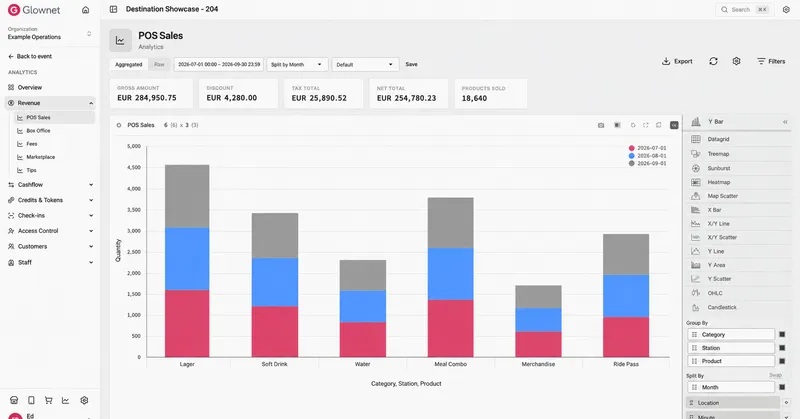
Task: Toggle the square next to Month split
Action: [782, 387]
